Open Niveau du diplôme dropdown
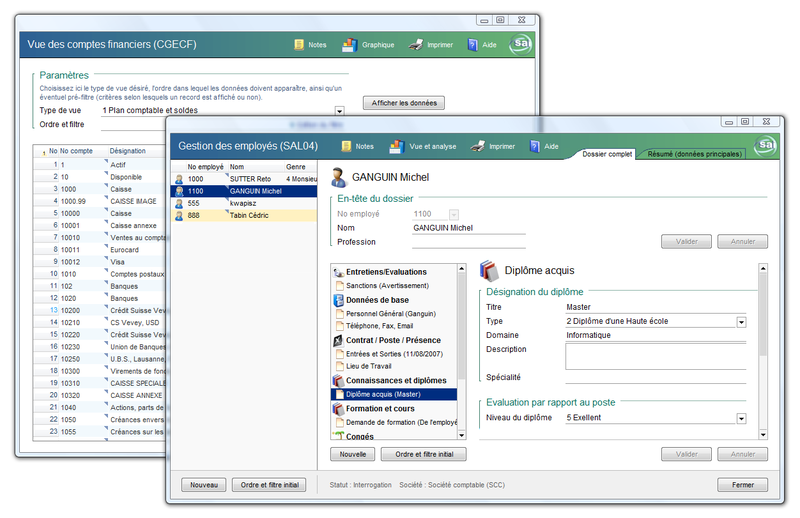Viewport: 800px width, 518px height. click(741, 418)
